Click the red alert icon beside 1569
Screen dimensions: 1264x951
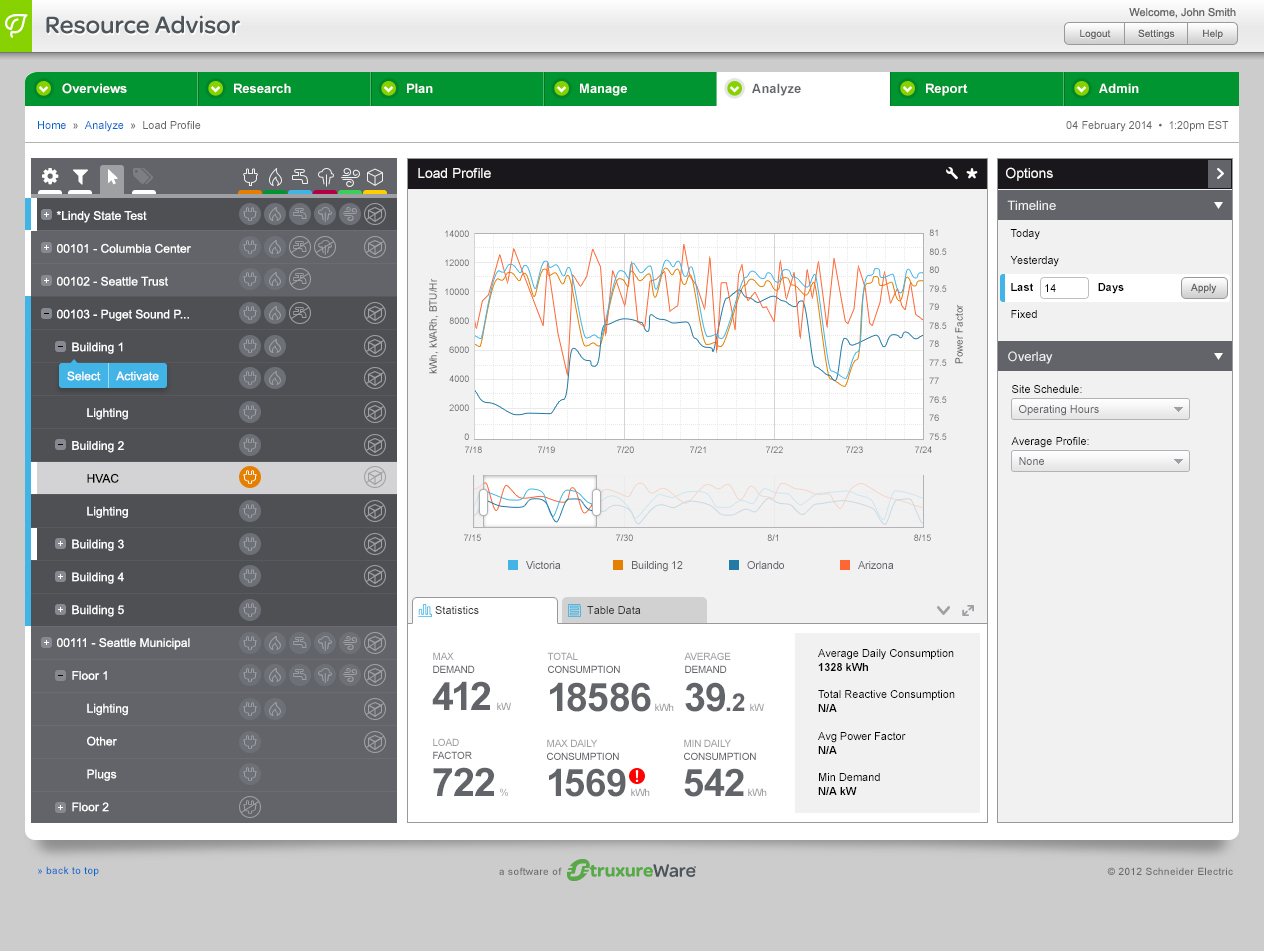[x=637, y=776]
